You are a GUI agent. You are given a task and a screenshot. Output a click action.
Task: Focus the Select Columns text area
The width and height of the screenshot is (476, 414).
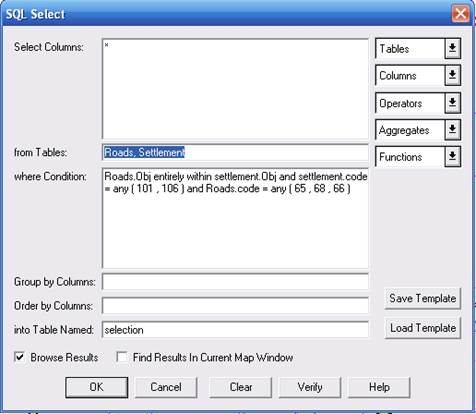click(235, 89)
